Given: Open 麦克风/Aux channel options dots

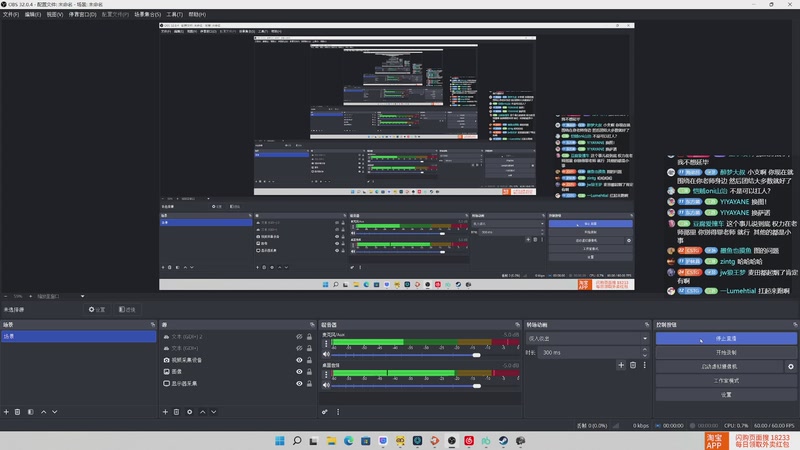Looking at the screenshot, I should click(x=327, y=344).
